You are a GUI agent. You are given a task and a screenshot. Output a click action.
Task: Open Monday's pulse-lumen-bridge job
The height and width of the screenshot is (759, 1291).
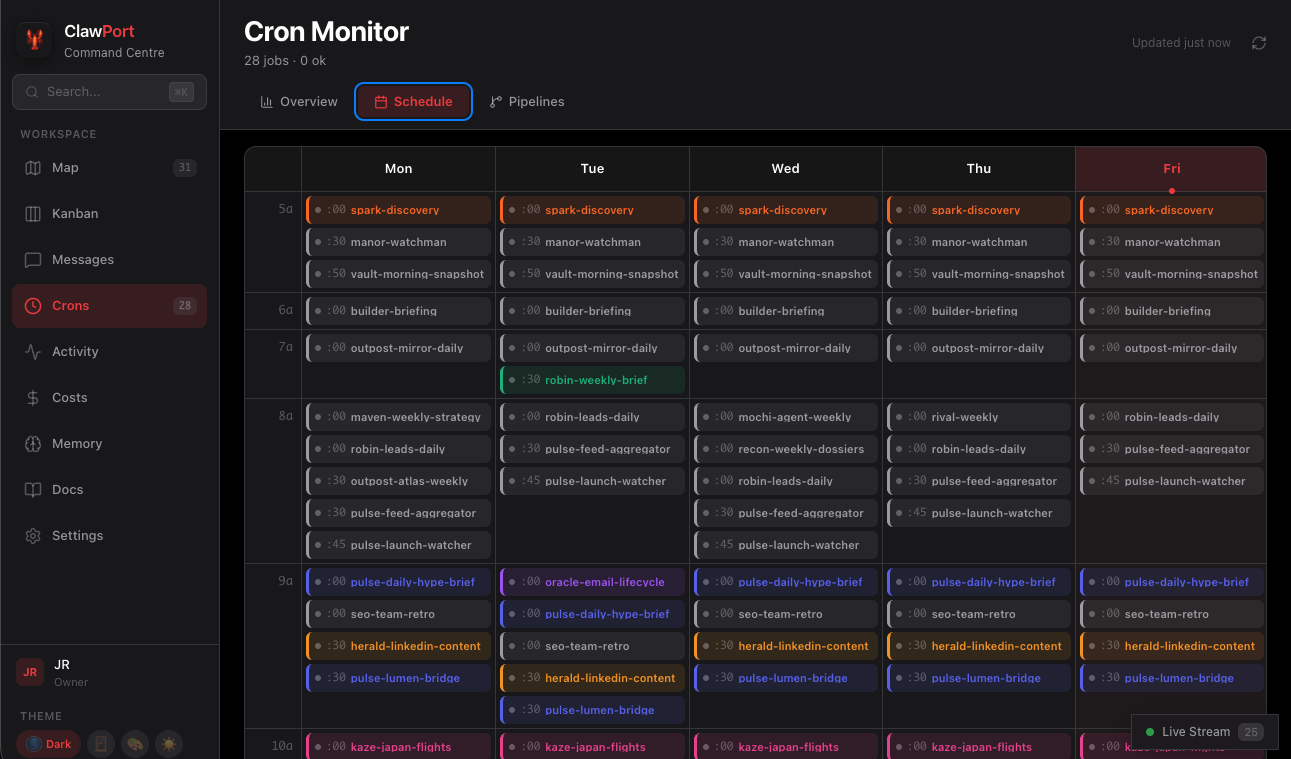point(398,678)
